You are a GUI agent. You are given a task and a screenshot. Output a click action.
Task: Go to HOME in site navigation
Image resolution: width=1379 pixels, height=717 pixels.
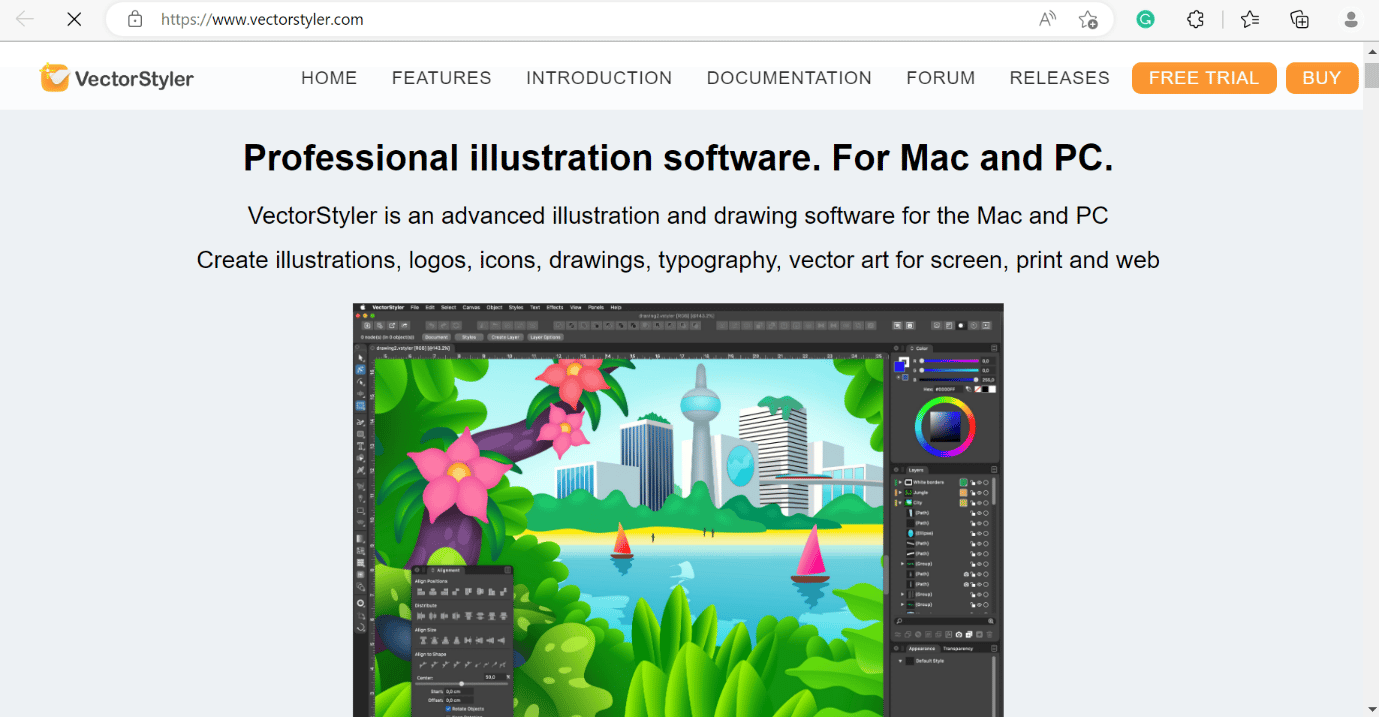(x=329, y=78)
